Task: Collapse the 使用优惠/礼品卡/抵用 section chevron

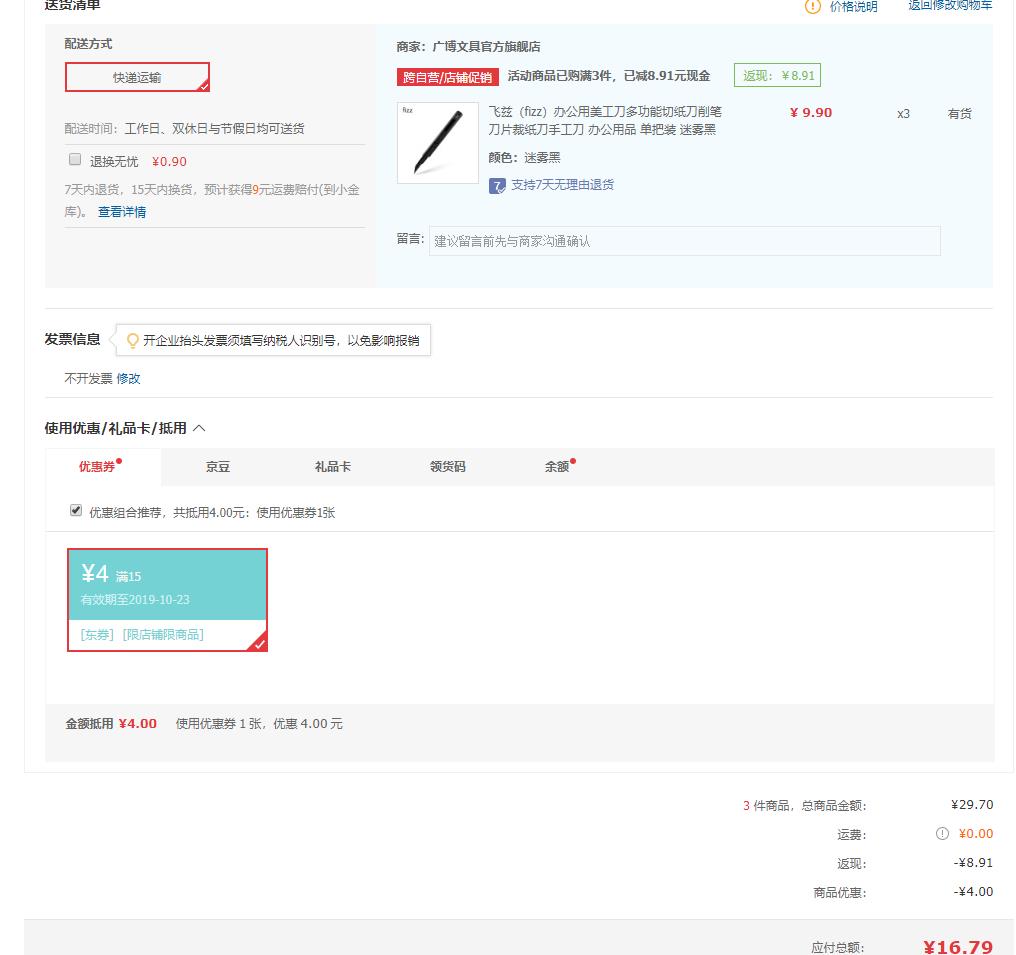Action: click(200, 428)
